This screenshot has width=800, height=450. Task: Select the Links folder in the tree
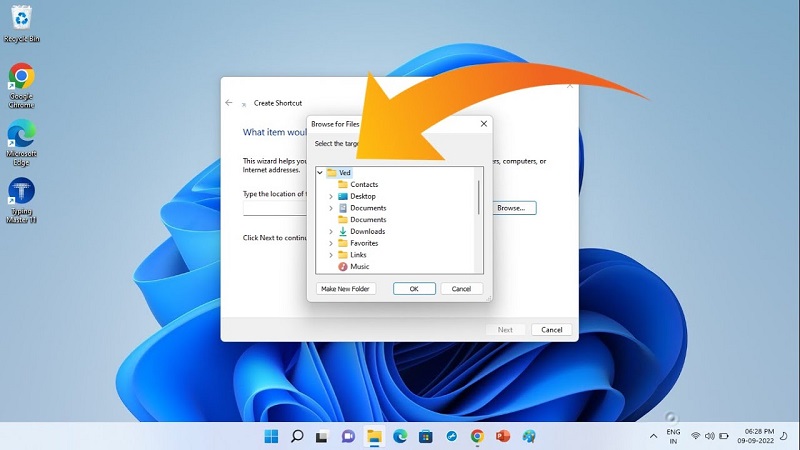pos(353,255)
